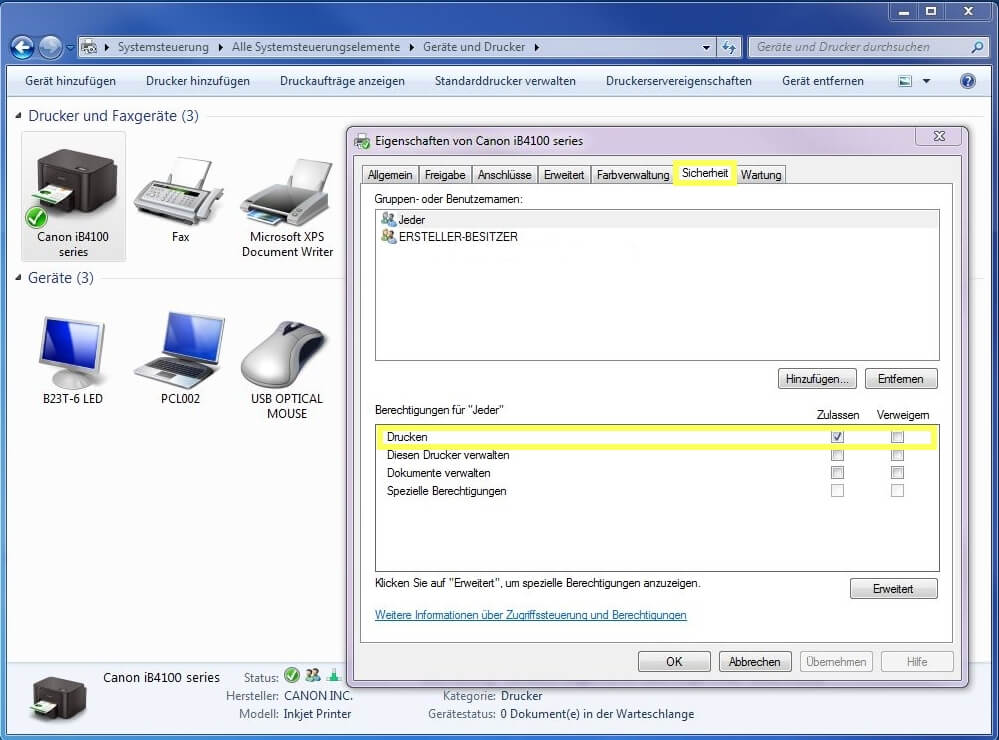
Task: Go back with the Explorer back arrow
Action: click(22, 47)
